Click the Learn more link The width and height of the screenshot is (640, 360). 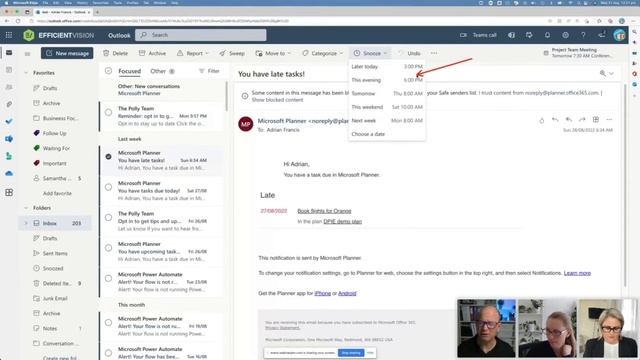pos(577,273)
